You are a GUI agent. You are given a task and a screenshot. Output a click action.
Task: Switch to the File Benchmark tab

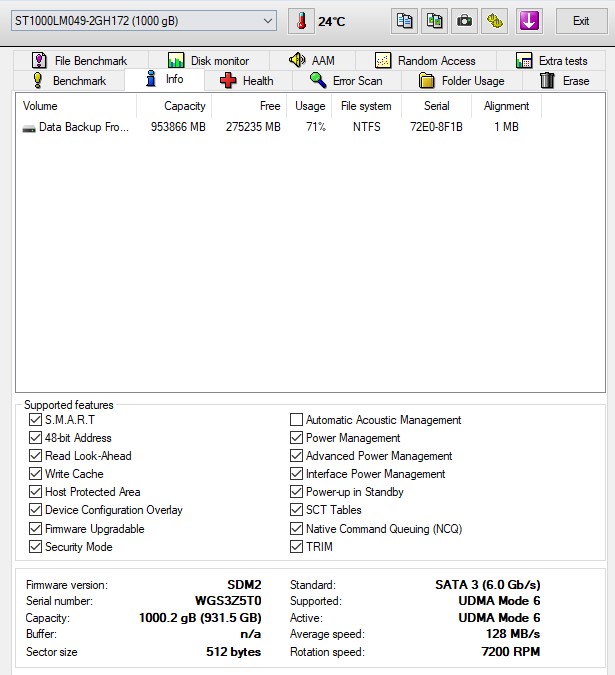[x=80, y=60]
